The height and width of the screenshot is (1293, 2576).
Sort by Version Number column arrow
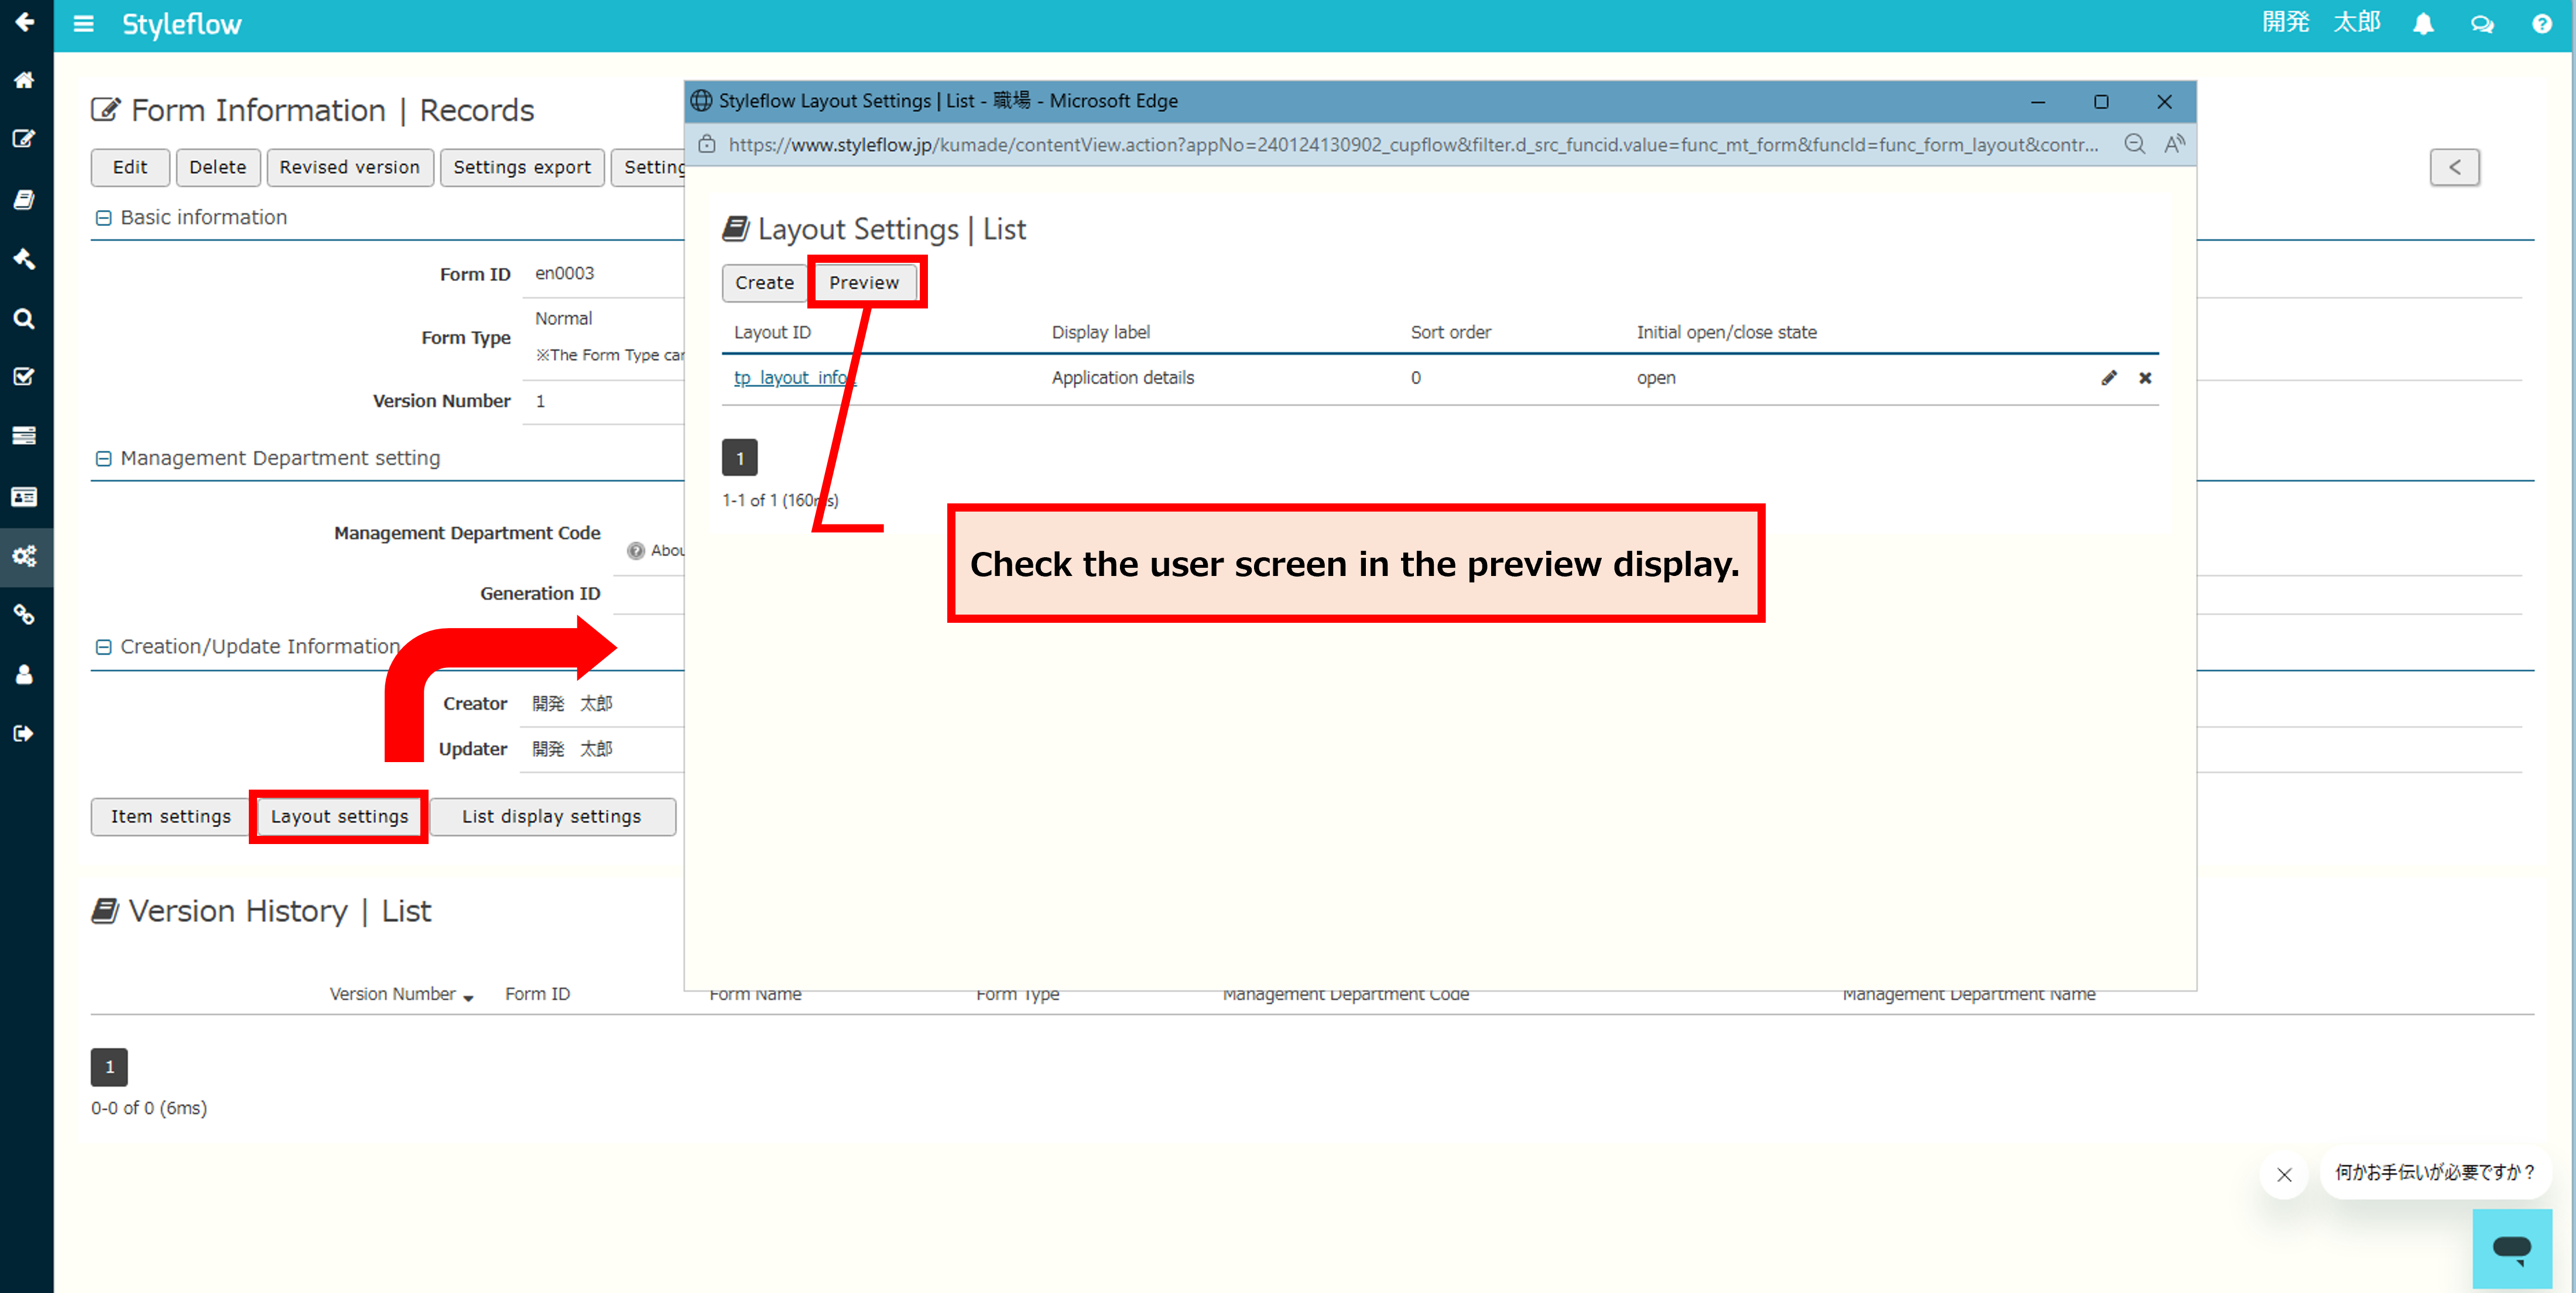pyautogui.click(x=468, y=997)
